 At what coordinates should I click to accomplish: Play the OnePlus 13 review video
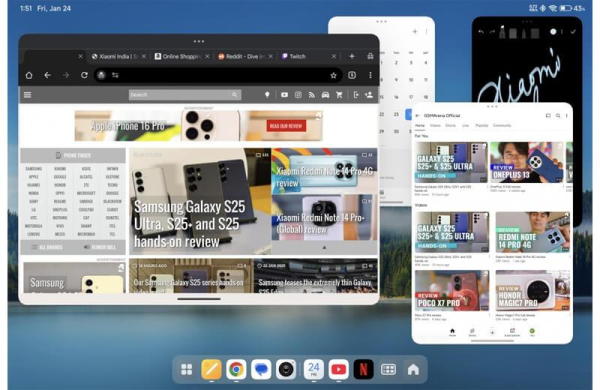coord(527,162)
